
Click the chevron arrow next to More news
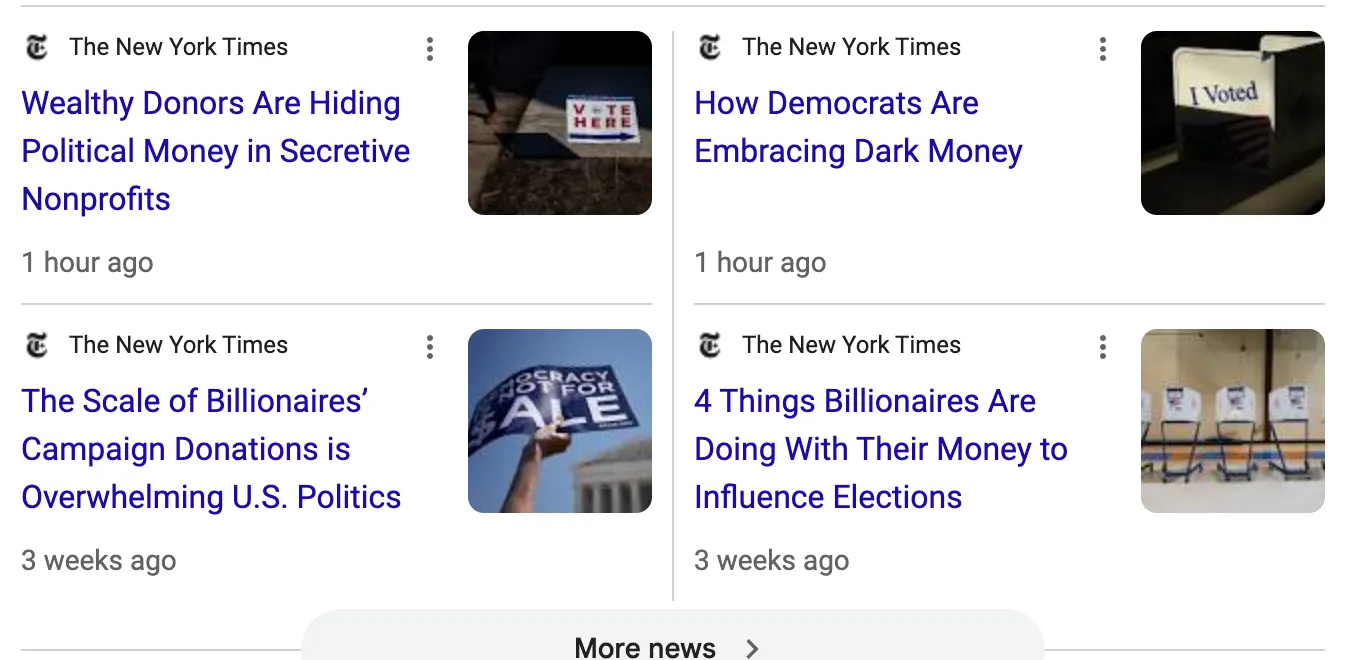click(x=753, y=648)
